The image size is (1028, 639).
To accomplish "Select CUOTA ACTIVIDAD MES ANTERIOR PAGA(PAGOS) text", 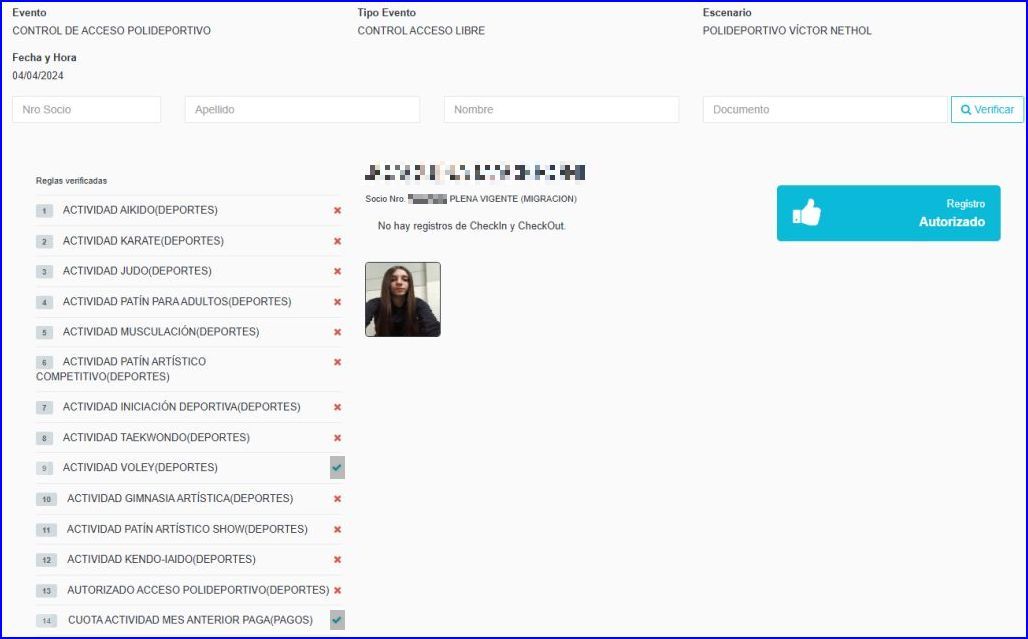I will [191, 620].
